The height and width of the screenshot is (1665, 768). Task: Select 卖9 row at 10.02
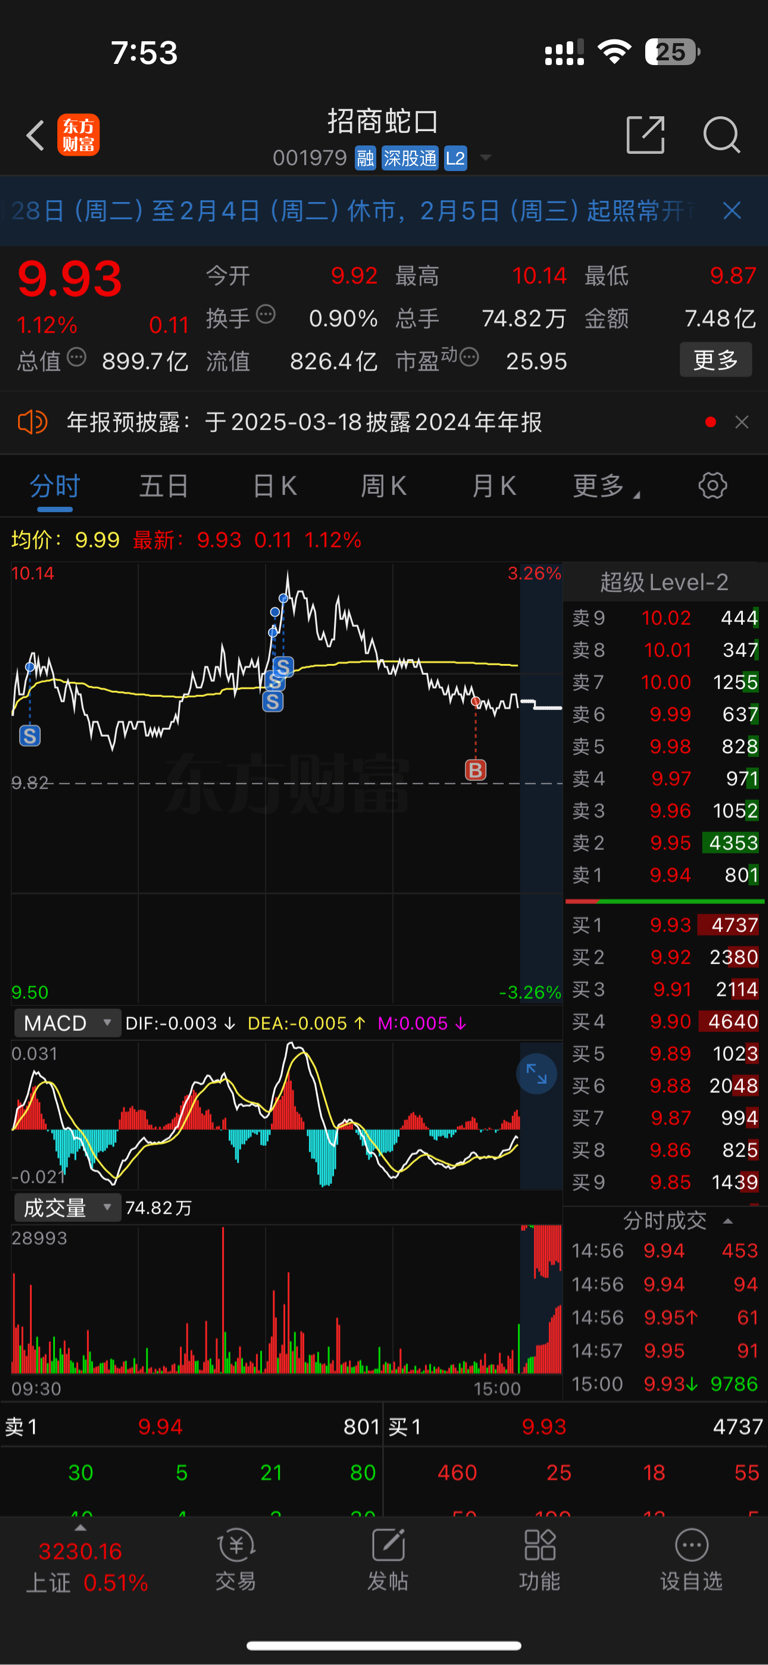665,618
